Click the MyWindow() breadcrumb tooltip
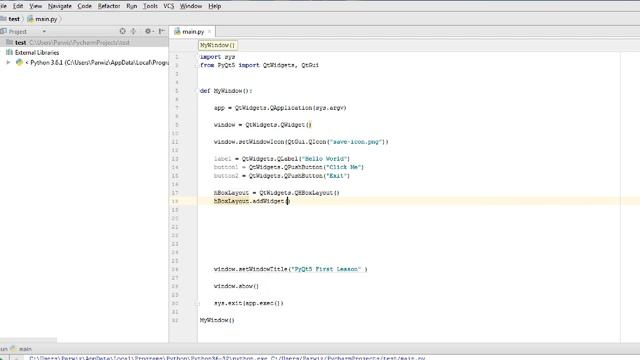The width and height of the screenshot is (640, 360). tap(218, 45)
